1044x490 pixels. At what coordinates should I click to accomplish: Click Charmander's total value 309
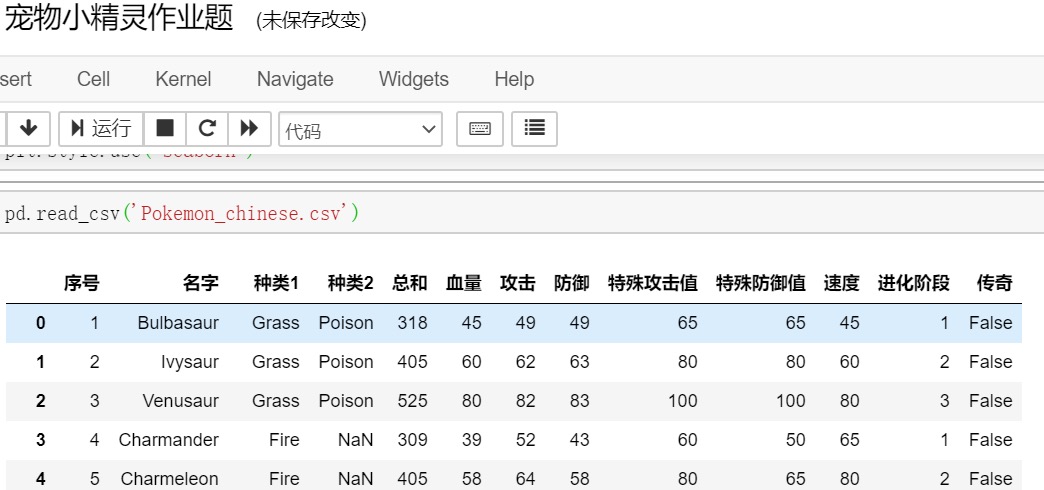pyautogui.click(x=412, y=440)
